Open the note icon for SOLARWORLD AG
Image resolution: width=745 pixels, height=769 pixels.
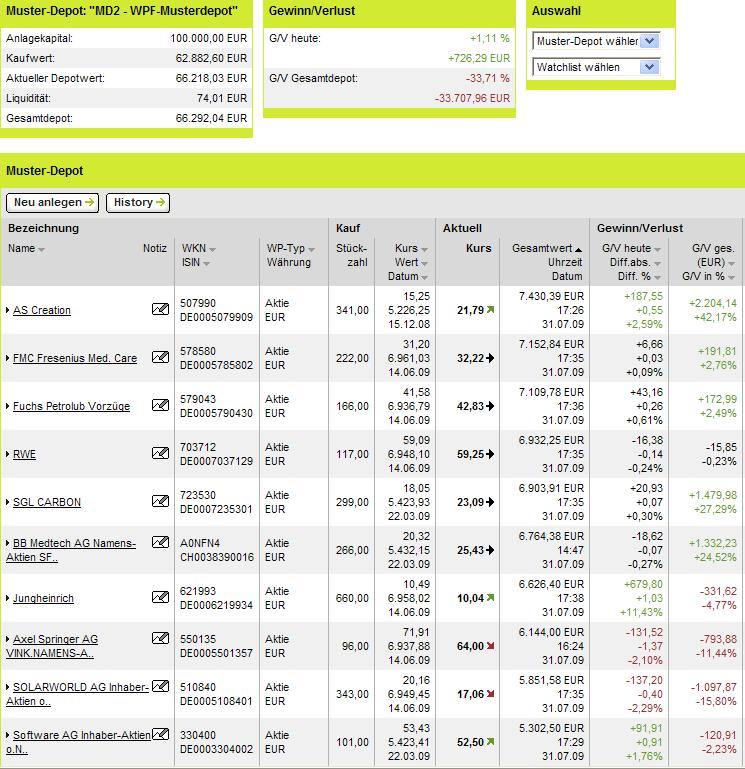(x=160, y=686)
